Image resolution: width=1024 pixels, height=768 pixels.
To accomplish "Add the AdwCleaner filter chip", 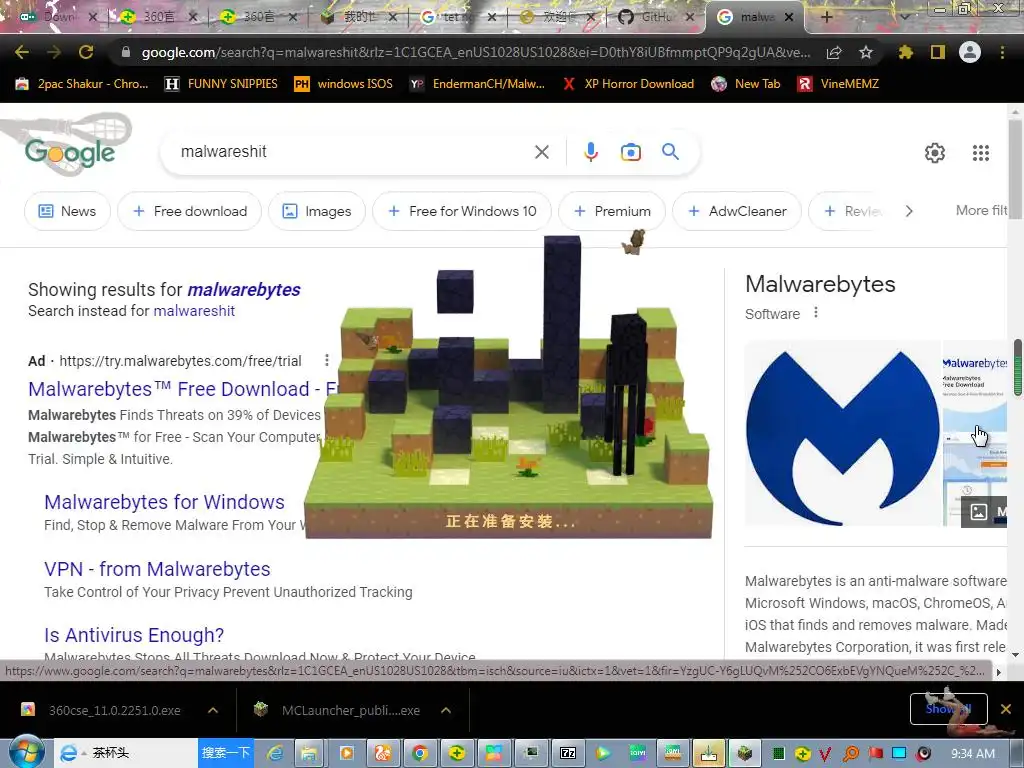I will (x=737, y=211).
